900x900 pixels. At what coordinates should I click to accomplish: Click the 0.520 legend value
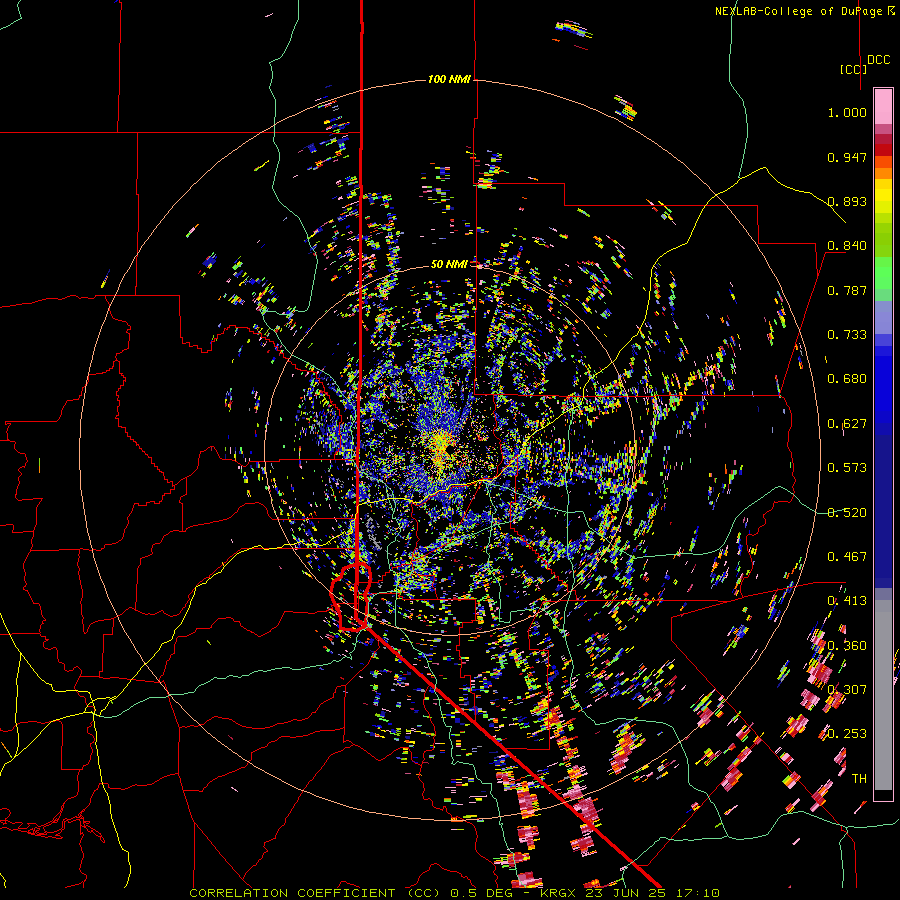847,513
